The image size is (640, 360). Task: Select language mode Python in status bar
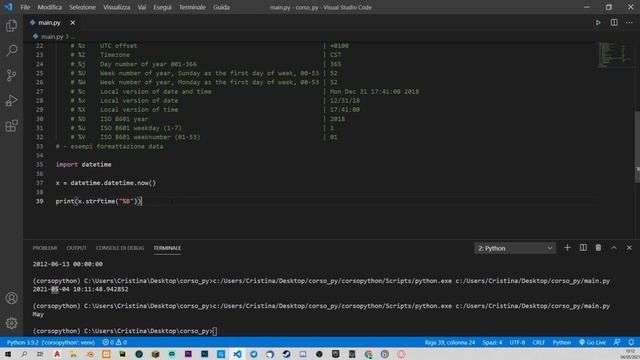(x=562, y=342)
